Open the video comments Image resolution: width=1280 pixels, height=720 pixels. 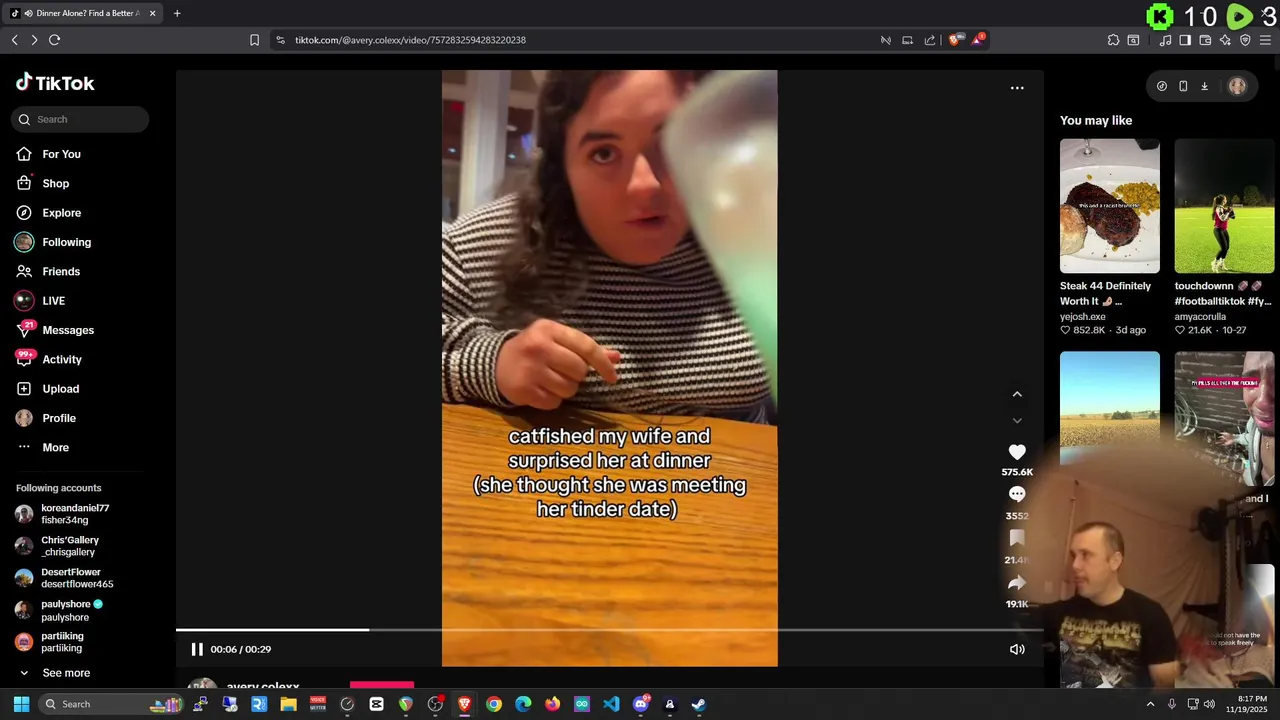[x=1017, y=494]
